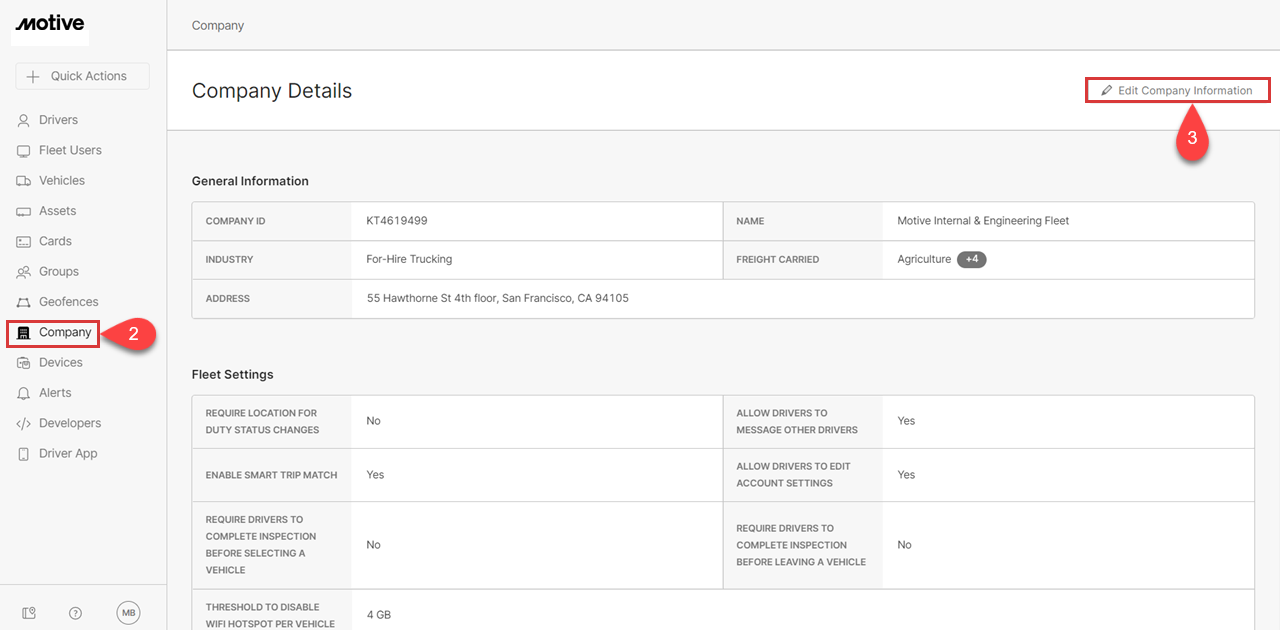Image resolution: width=1280 pixels, height=630 pixels.
Task: Select the Company menu item
Action: (x=65, y=332)
